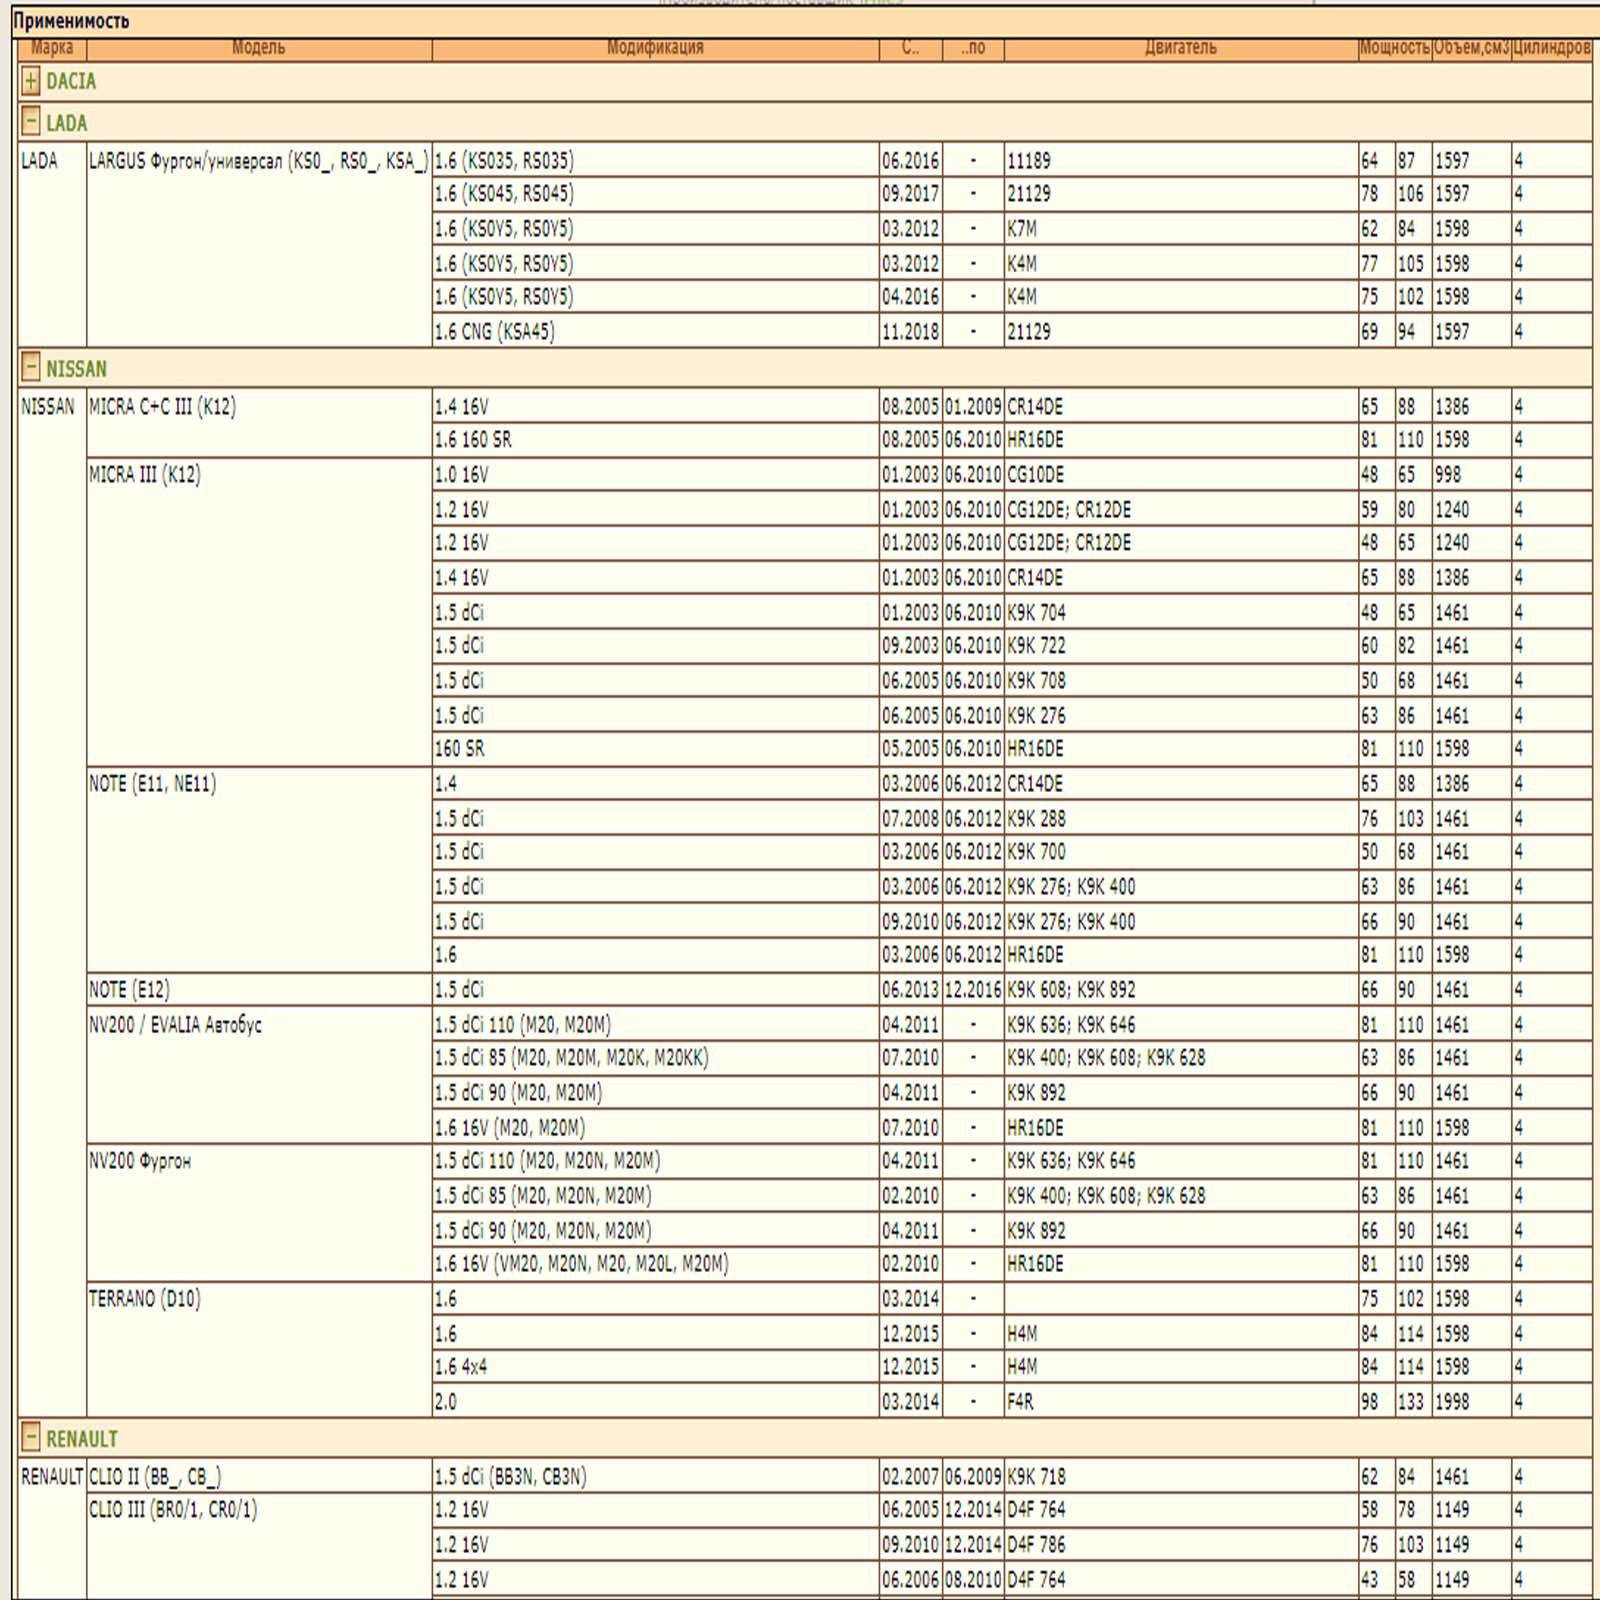Collapse the NISSAN brand group
1600x1600 pixels.
31,368
